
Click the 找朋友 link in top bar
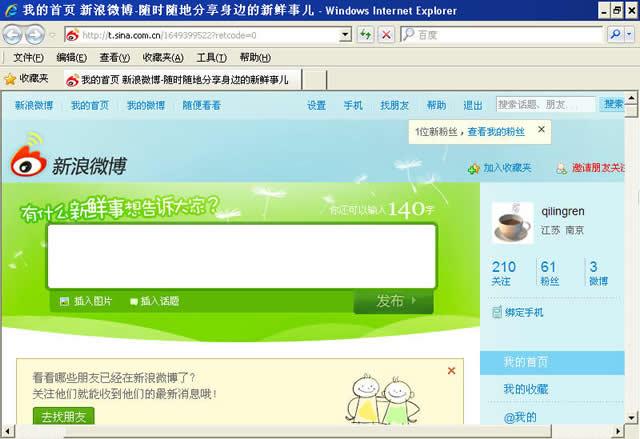coord(394,106)
